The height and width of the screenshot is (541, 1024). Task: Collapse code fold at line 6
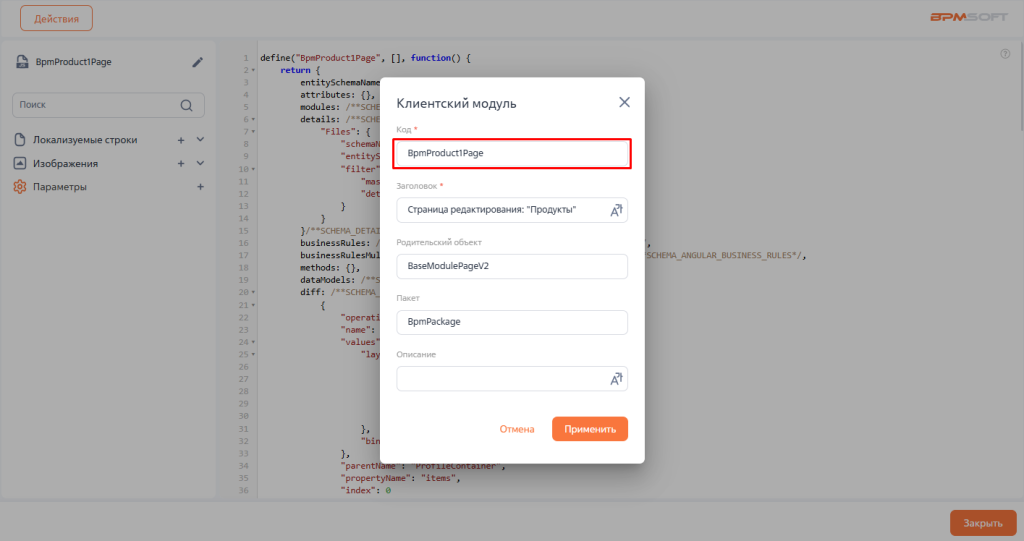tap(253, 120)
